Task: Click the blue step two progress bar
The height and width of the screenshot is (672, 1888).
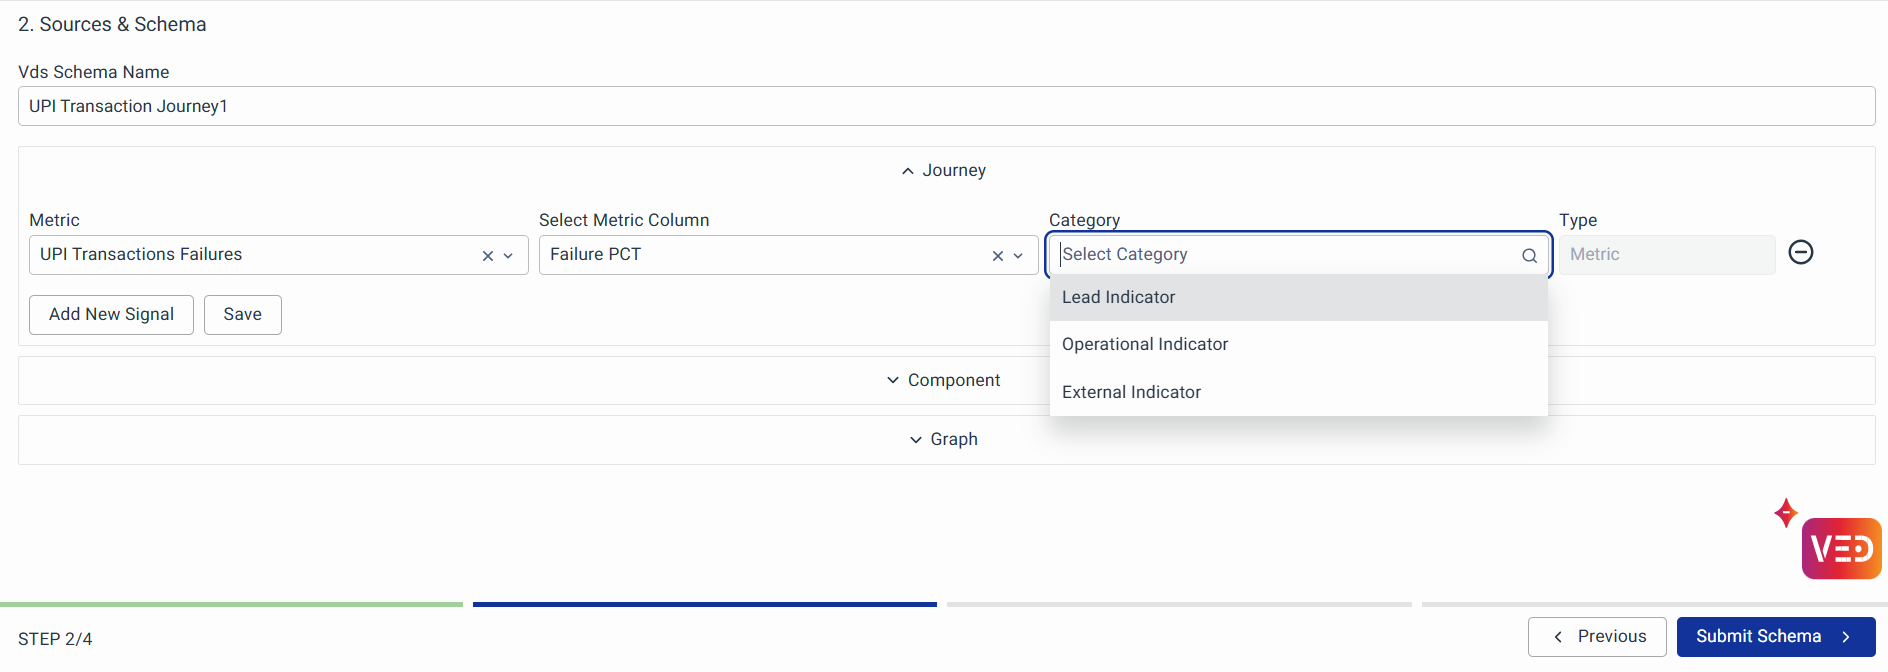Action: 704,604
